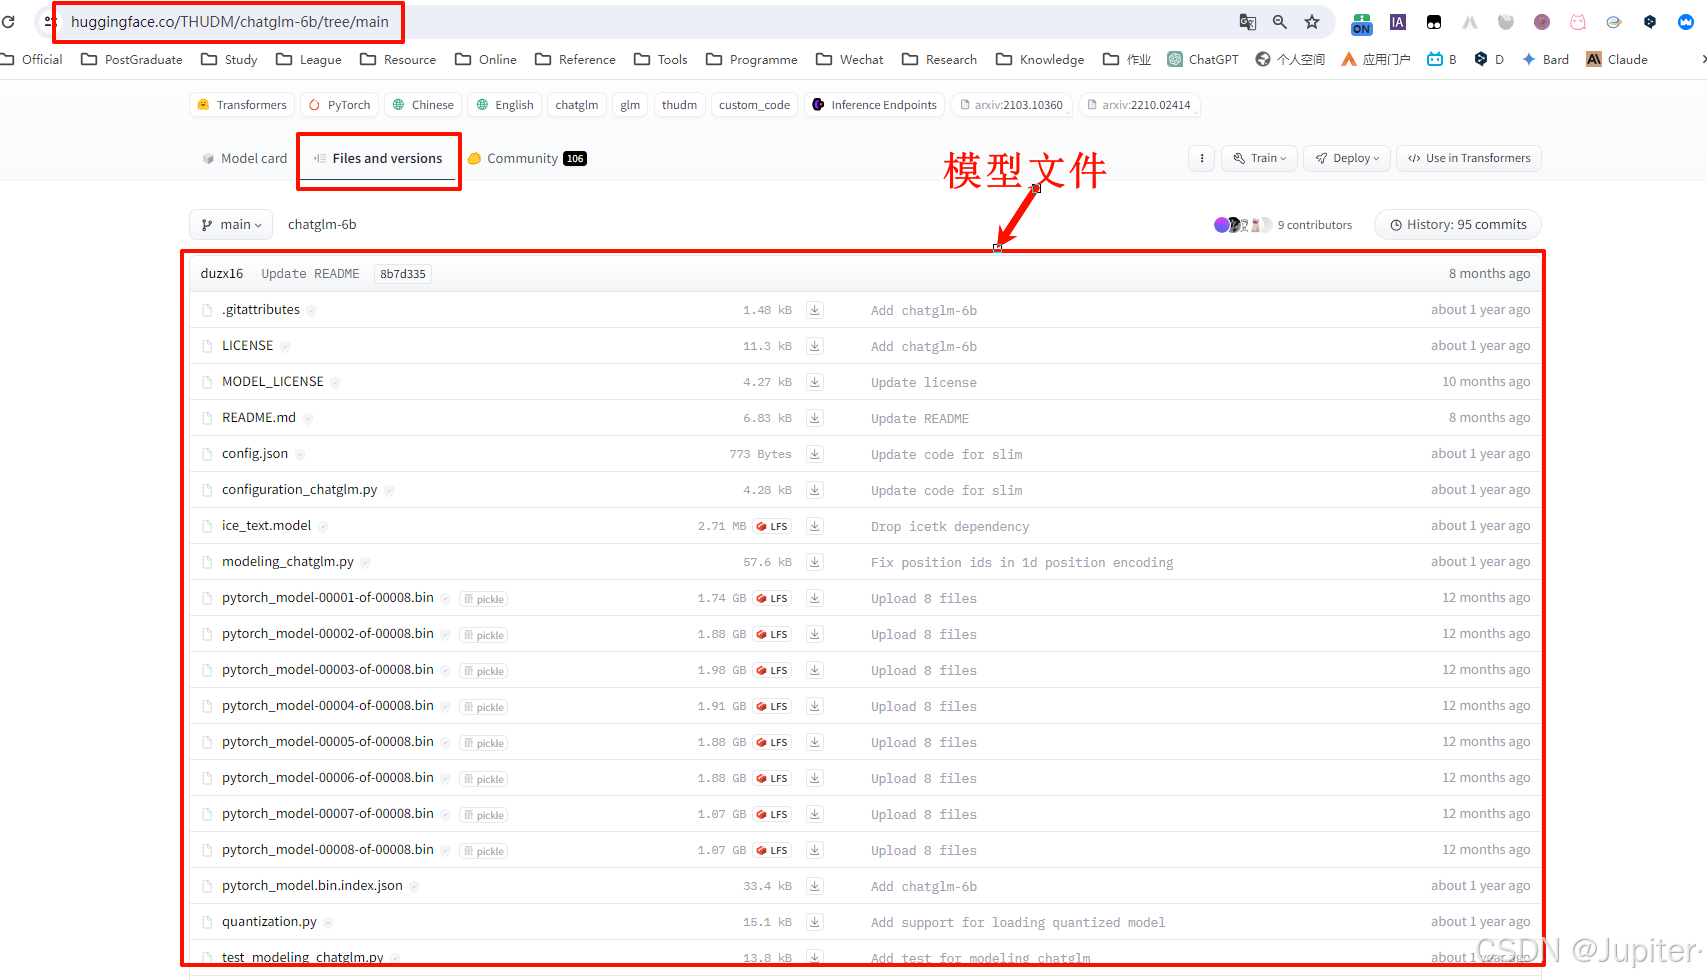Click the download icon for pytorch_model-00004-of-00008.bin
Image resolution: width=1707 pixels, height=980 pixels.
(x=815, y=706)
